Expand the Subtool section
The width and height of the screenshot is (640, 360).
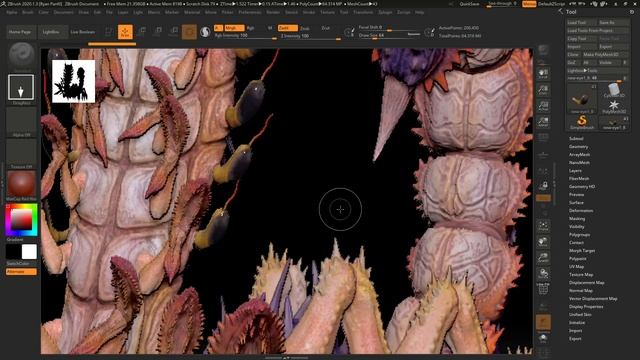tap(576, 139)
